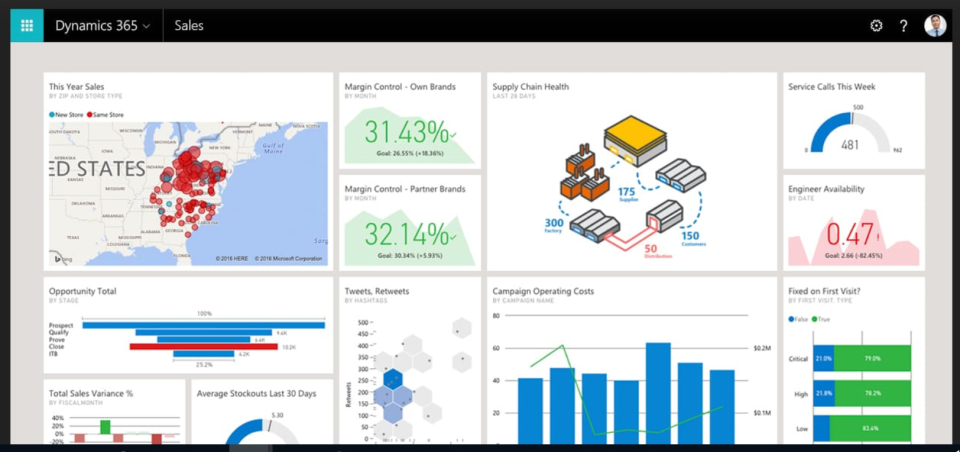Select the Critical green bar showing 79.0%
The height and width of the screenshot is (452, 960).
872,358
